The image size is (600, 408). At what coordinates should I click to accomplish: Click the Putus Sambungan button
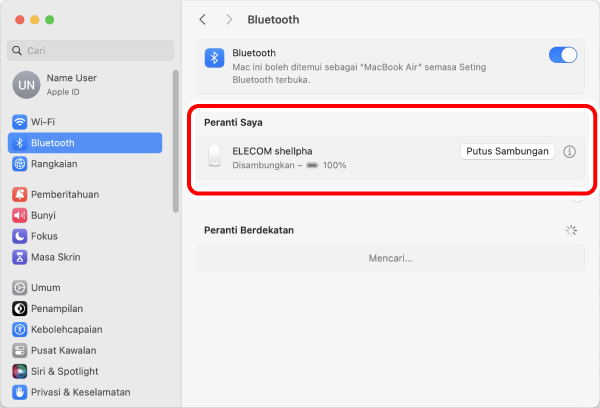point(507,152)
